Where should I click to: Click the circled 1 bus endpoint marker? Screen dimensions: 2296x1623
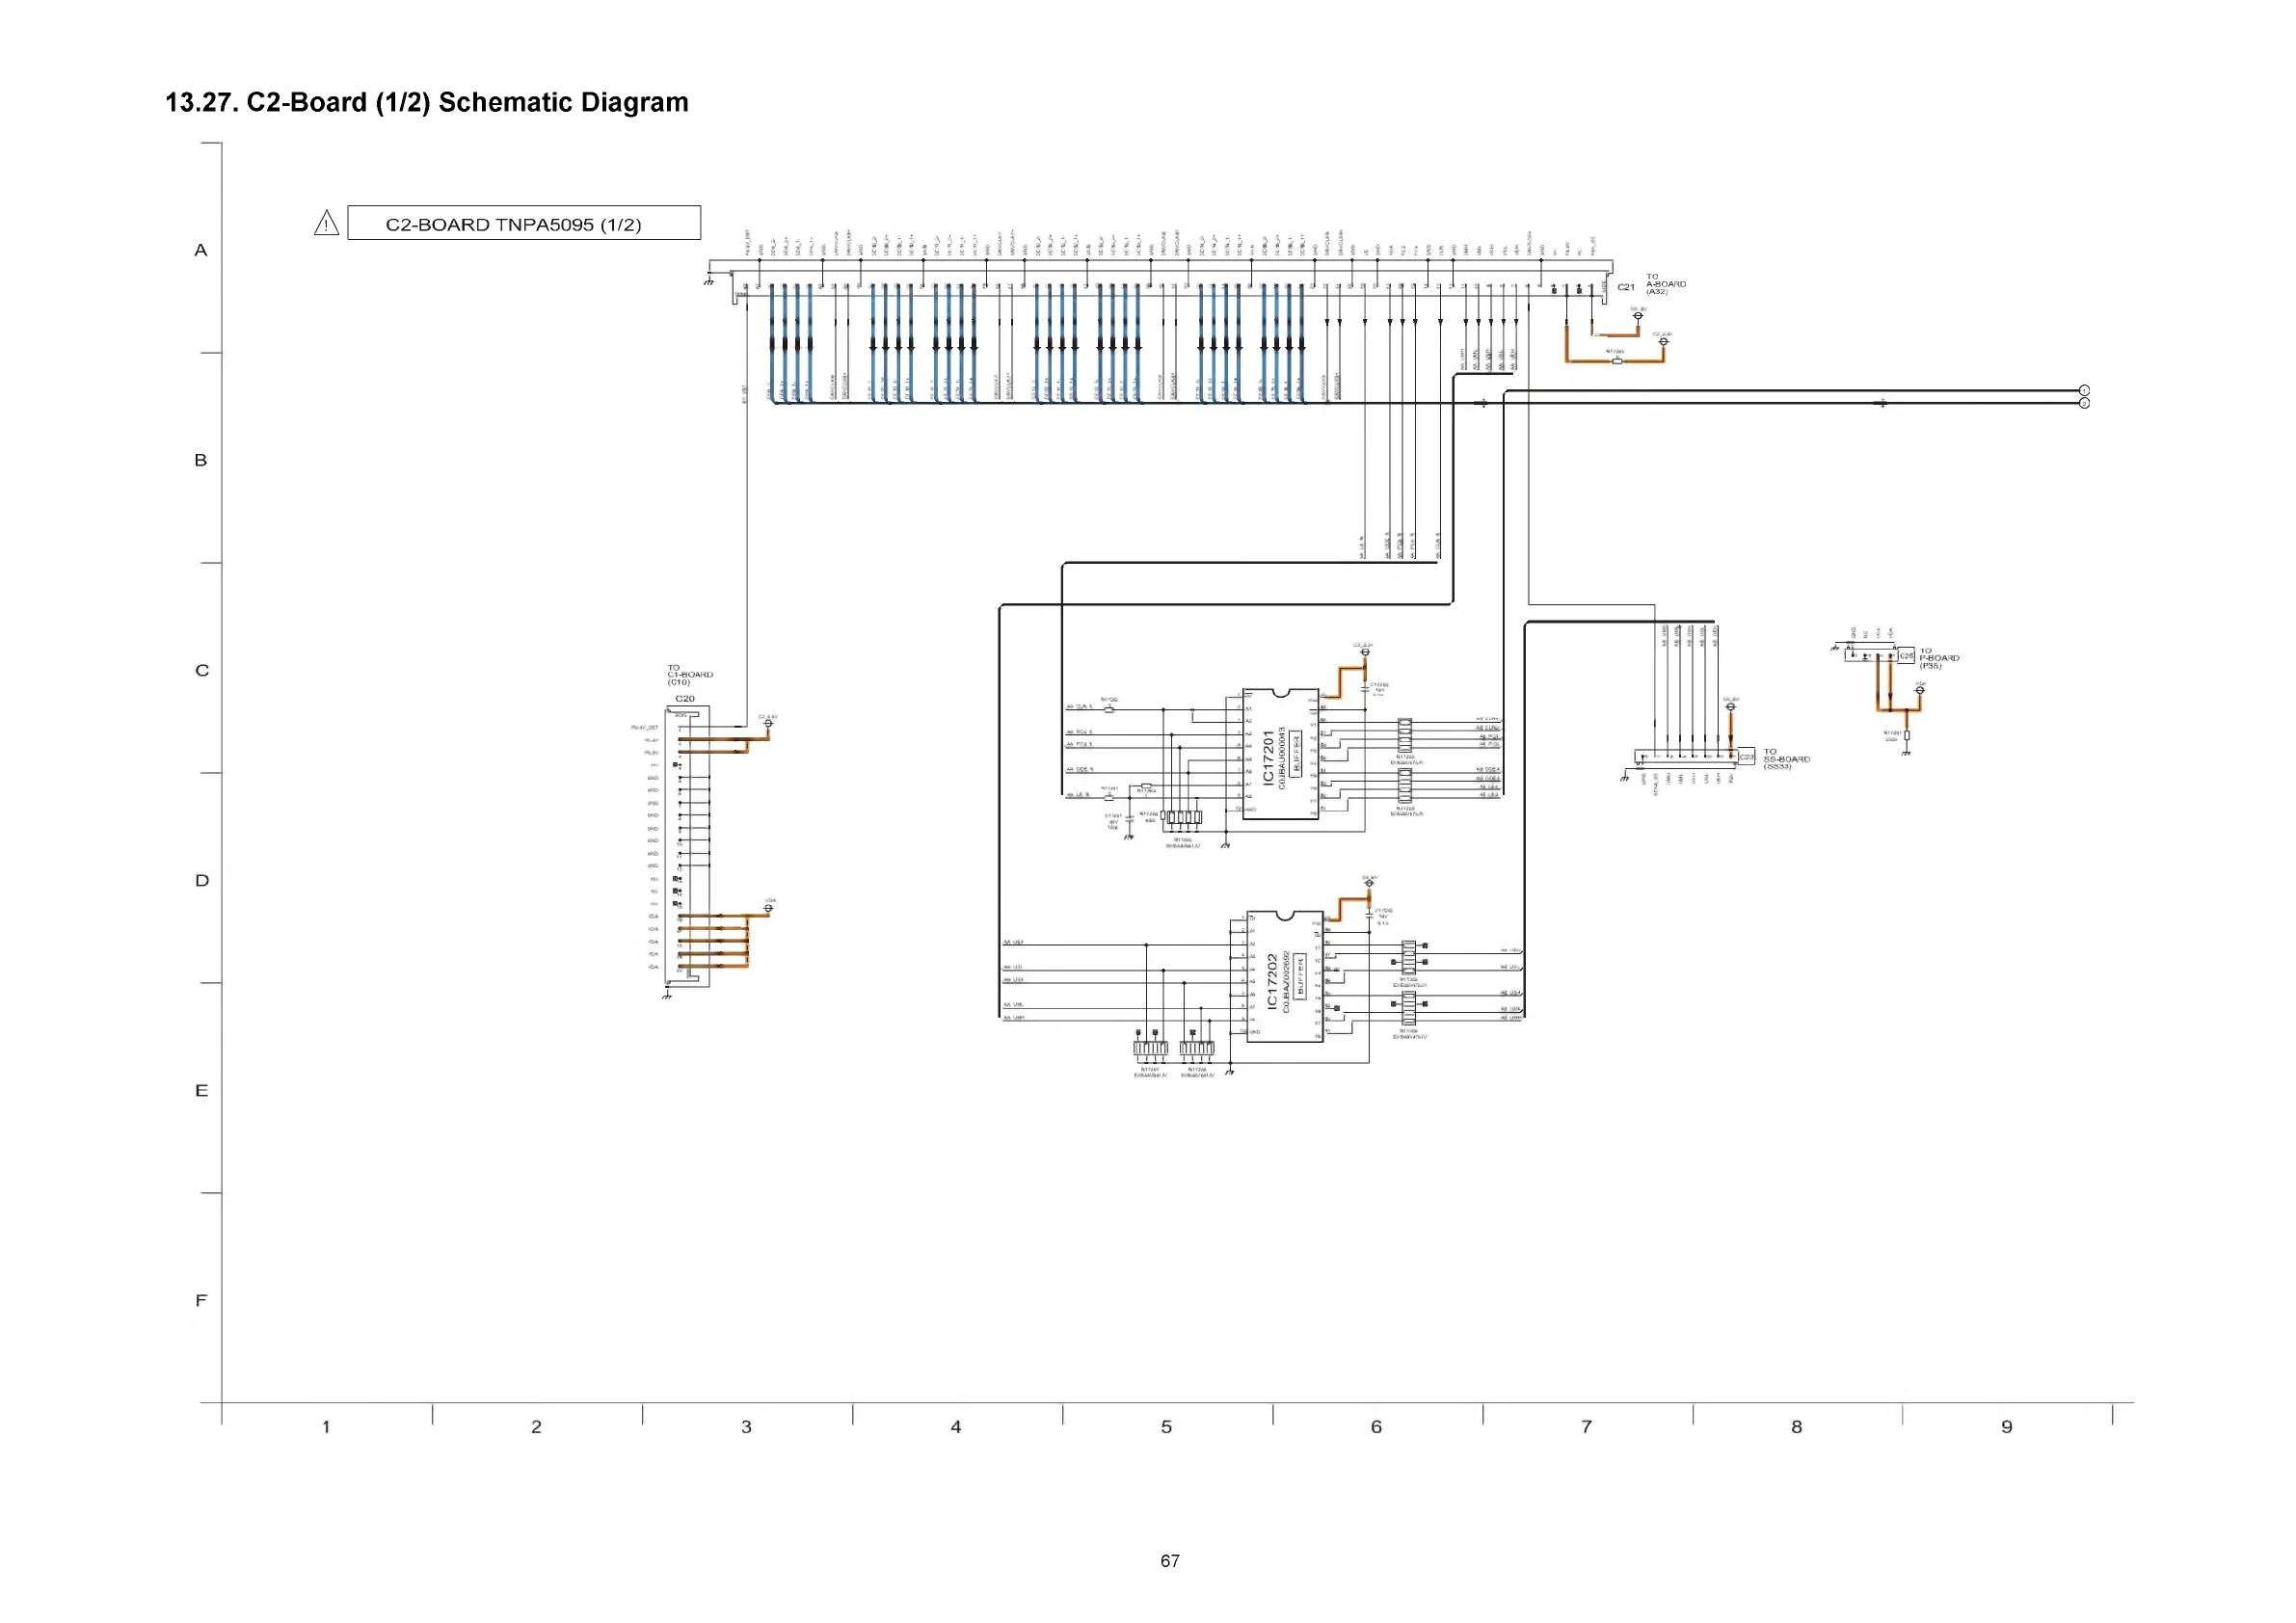click(2084, 390)
